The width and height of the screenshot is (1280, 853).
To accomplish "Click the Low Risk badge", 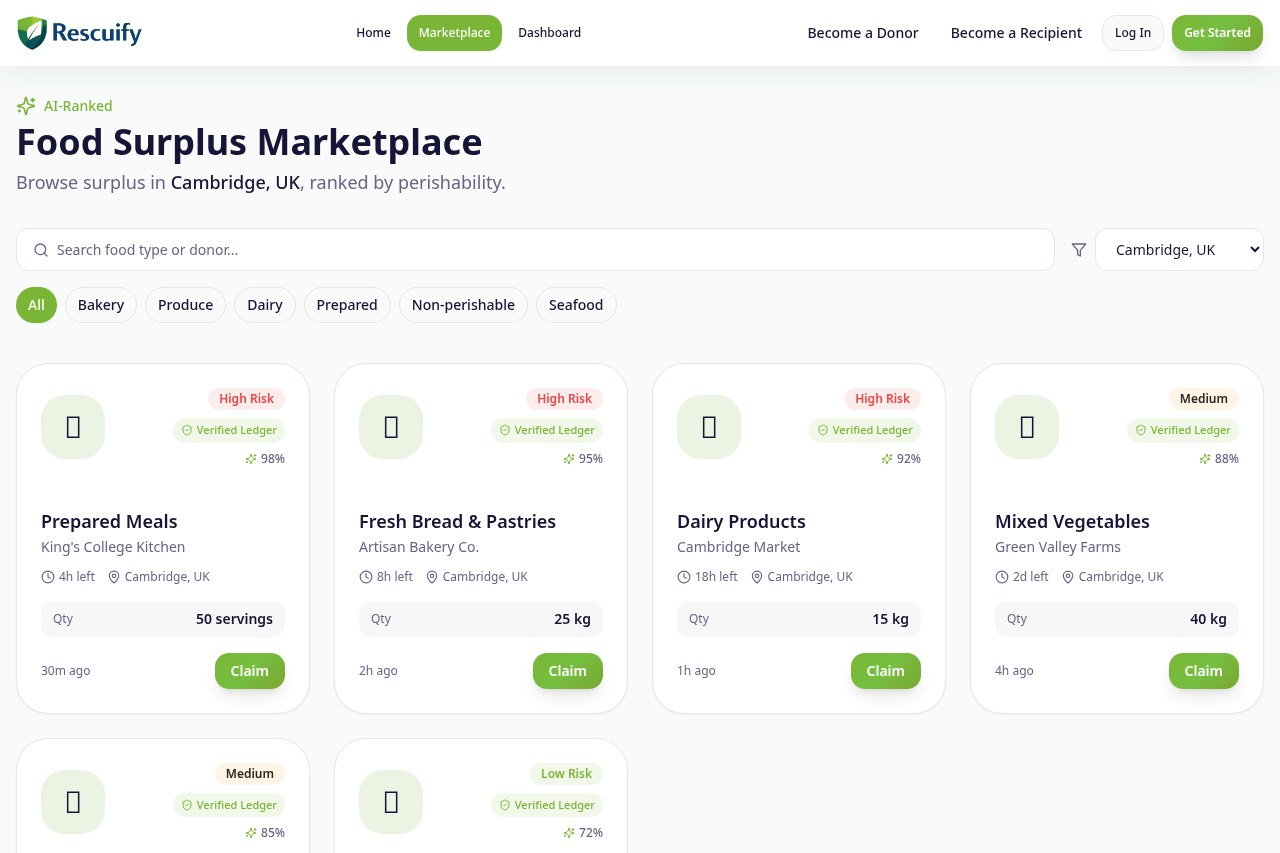I will 566,774.
